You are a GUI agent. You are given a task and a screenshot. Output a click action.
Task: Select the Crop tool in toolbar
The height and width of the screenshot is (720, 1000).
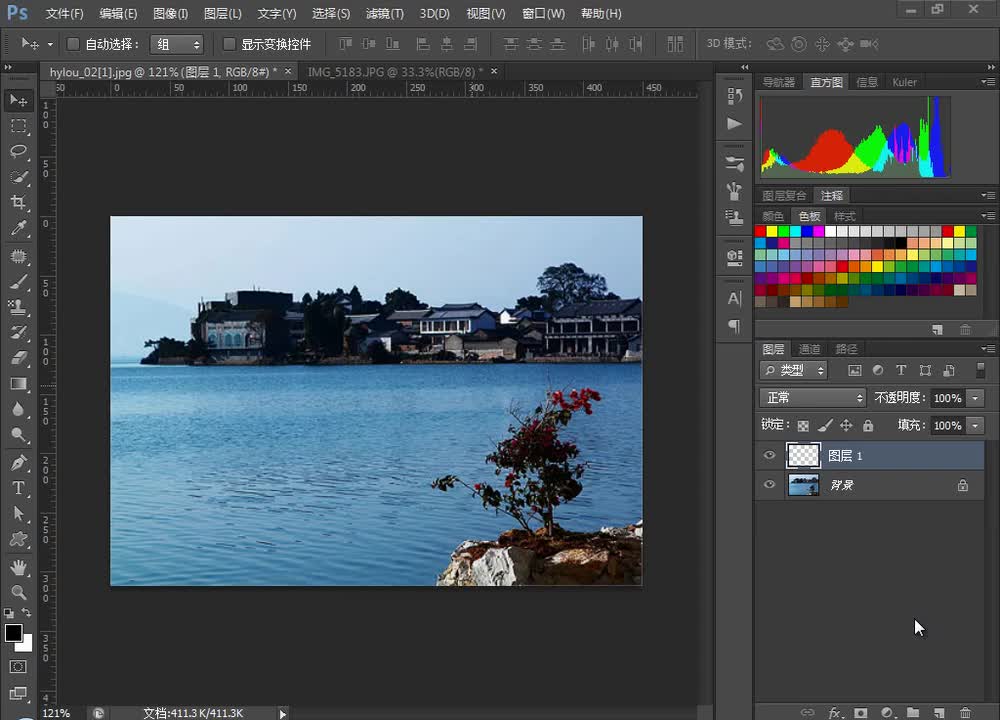(19, 203)
